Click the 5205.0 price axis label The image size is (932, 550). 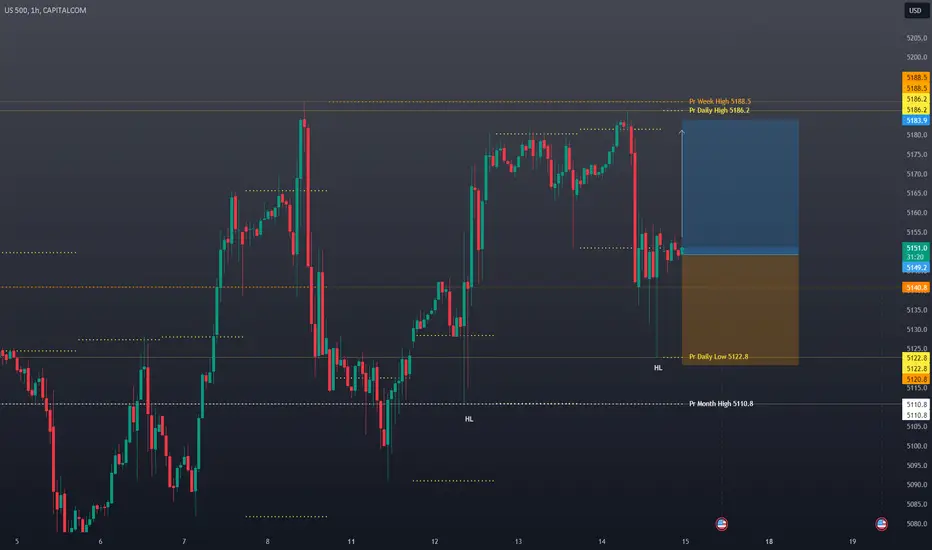917,38
